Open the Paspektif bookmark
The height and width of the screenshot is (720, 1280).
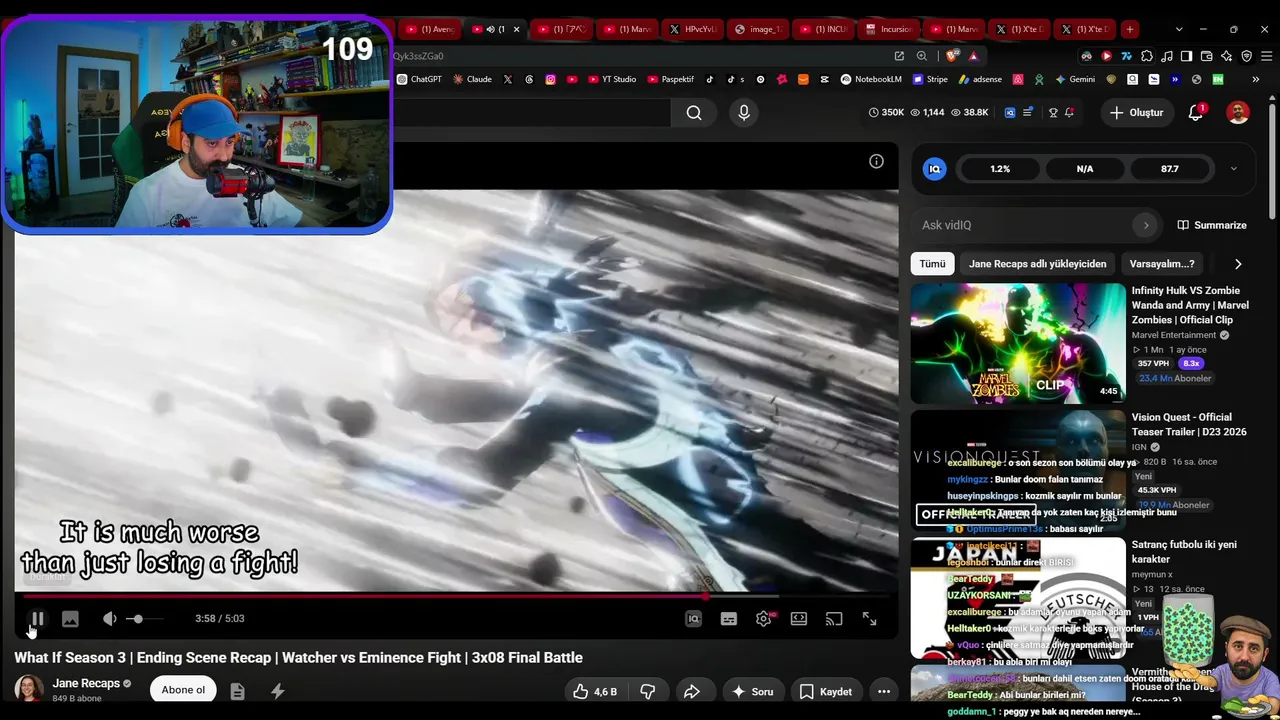pyautogui.click(x=670, y=79)
